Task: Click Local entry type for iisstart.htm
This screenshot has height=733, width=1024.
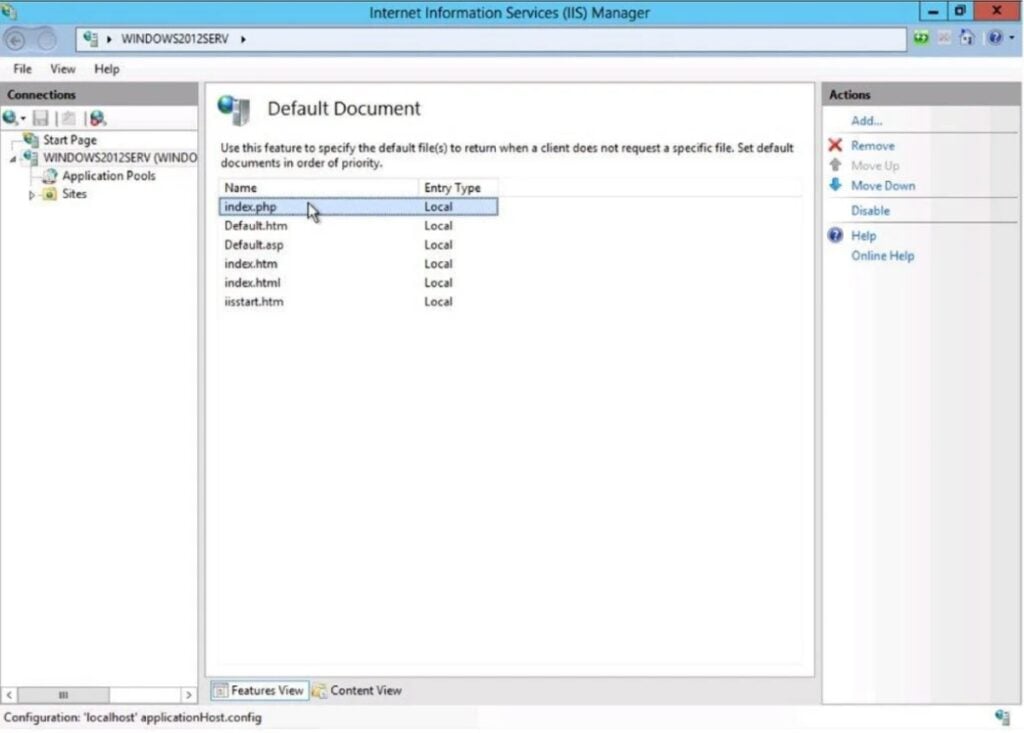Action: [x=438, y=302]
